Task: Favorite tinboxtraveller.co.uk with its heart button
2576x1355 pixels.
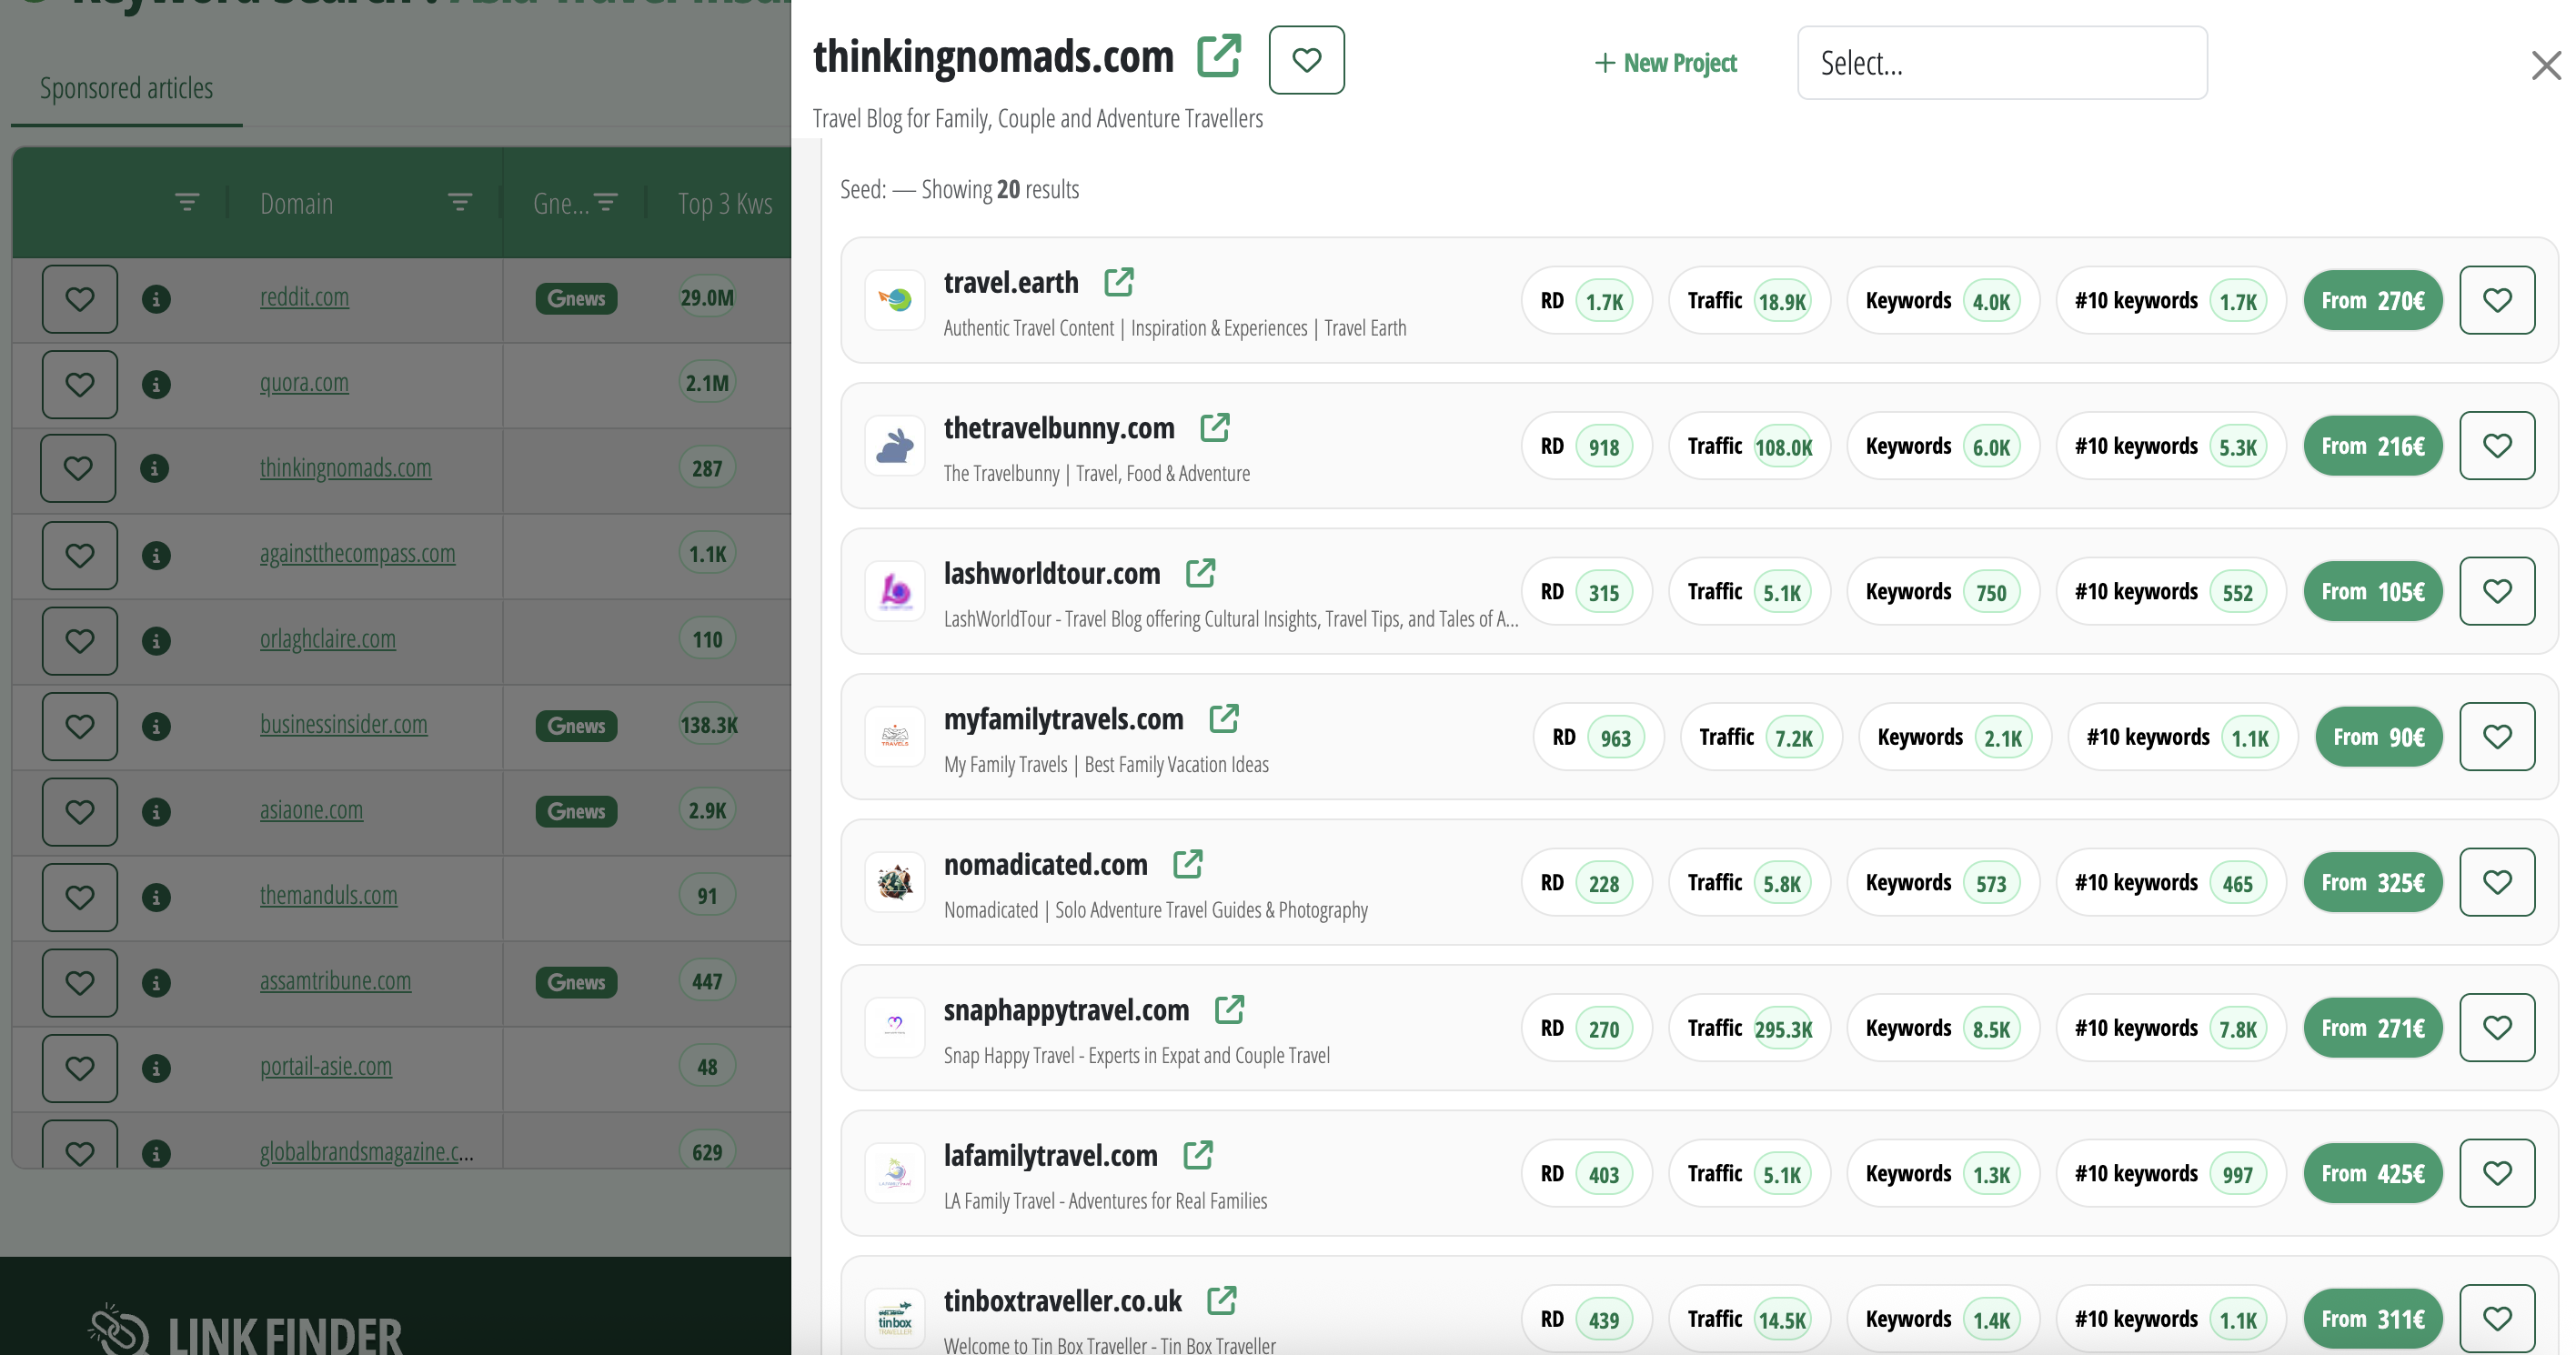Action: pyautogui.click(x=2497, y=1319)
